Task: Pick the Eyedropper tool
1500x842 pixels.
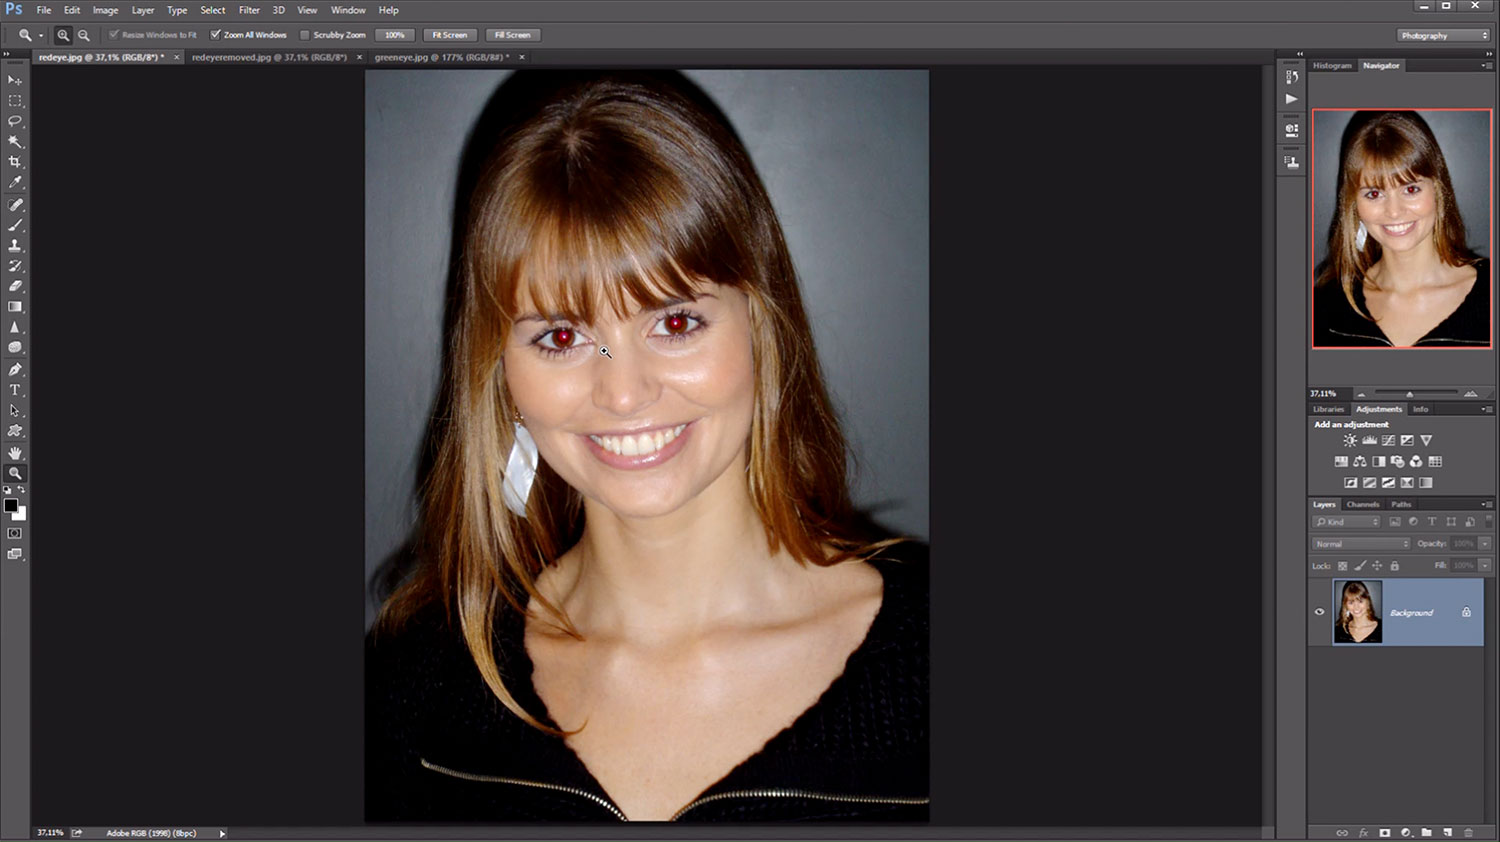Action: pos(15,183)
